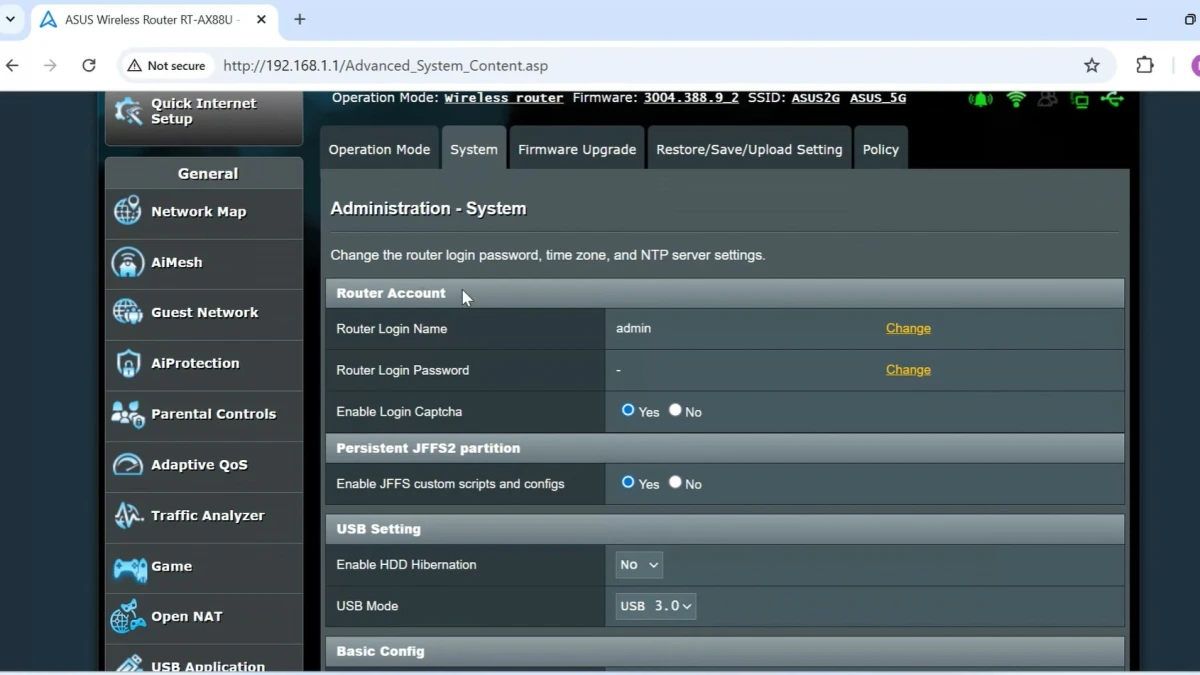This screenshot has height=675, width=1200.
Task: Open the USB Mode dropdown
Action: pos(656,606)
